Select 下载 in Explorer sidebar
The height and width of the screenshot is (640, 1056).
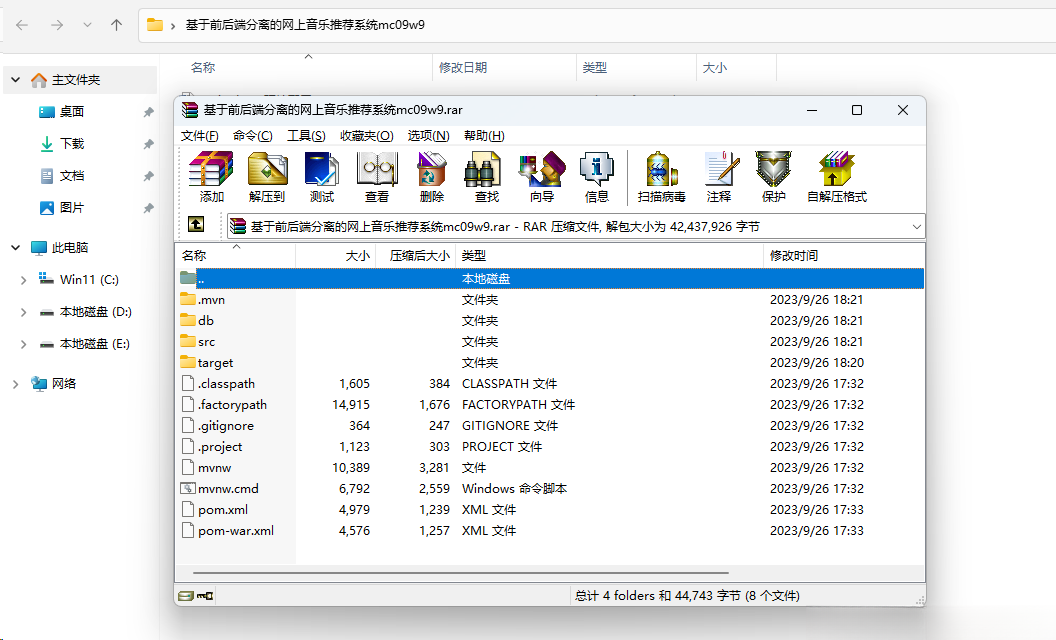[x=71, y=144]
